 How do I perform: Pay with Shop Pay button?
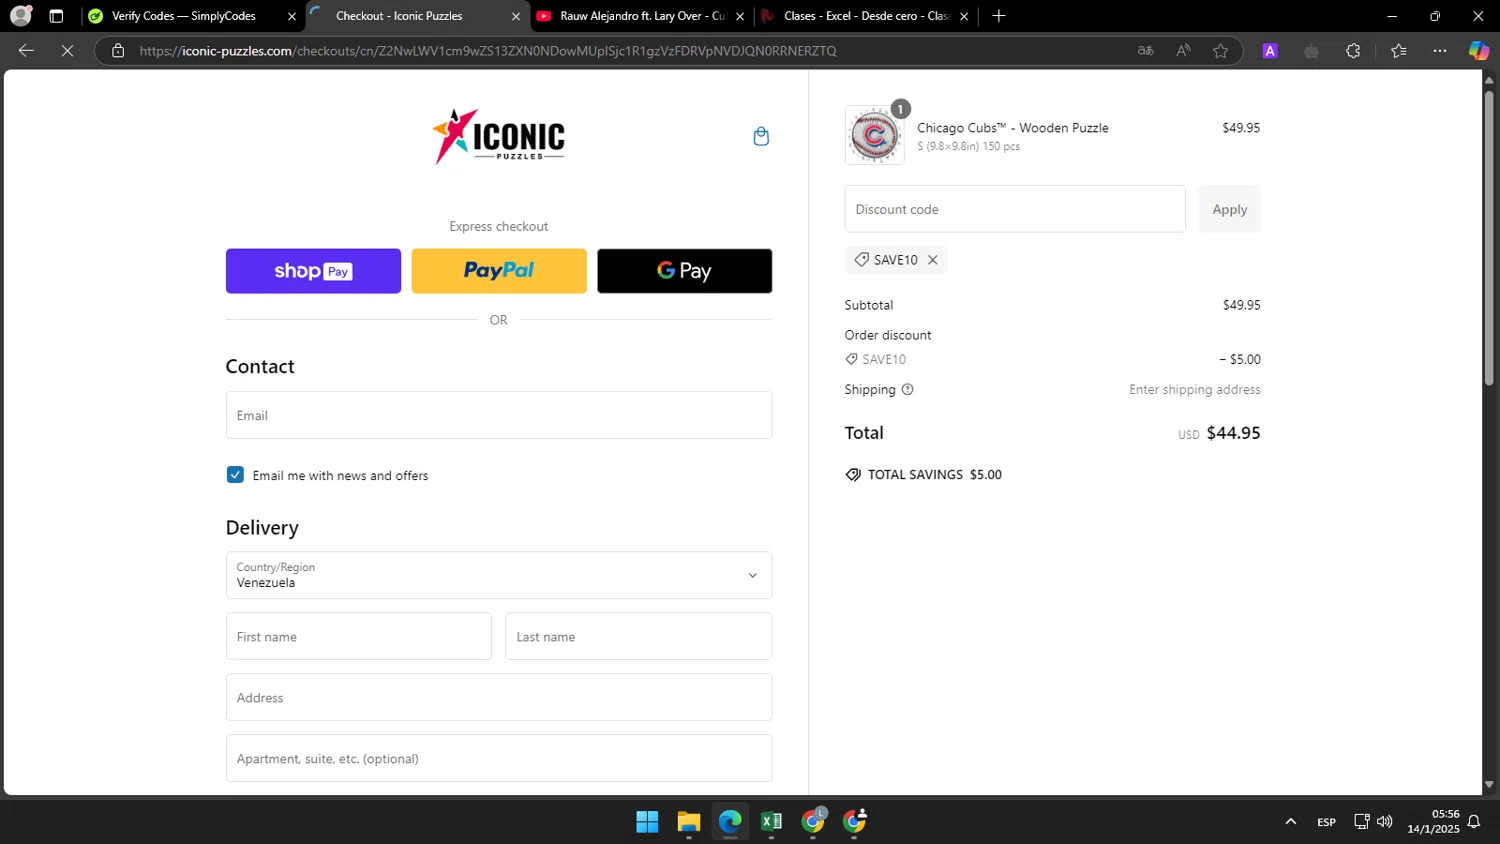pyautogui.click(x=313, y=271)
